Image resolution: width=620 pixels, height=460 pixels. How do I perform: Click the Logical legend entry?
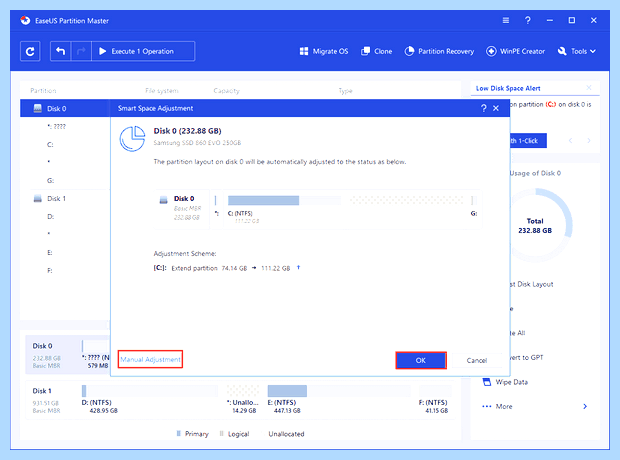[234, 434]
